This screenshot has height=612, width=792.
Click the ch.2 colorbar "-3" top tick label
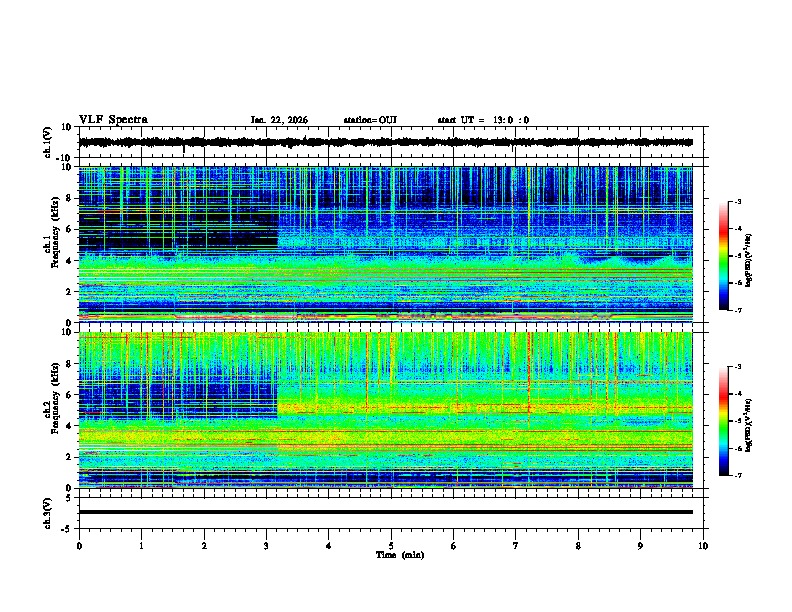738,367
